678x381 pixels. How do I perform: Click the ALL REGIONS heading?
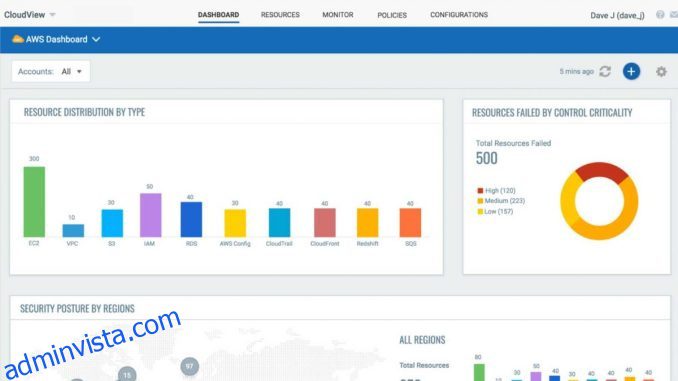pyautogui.click(x=422, y=340)
